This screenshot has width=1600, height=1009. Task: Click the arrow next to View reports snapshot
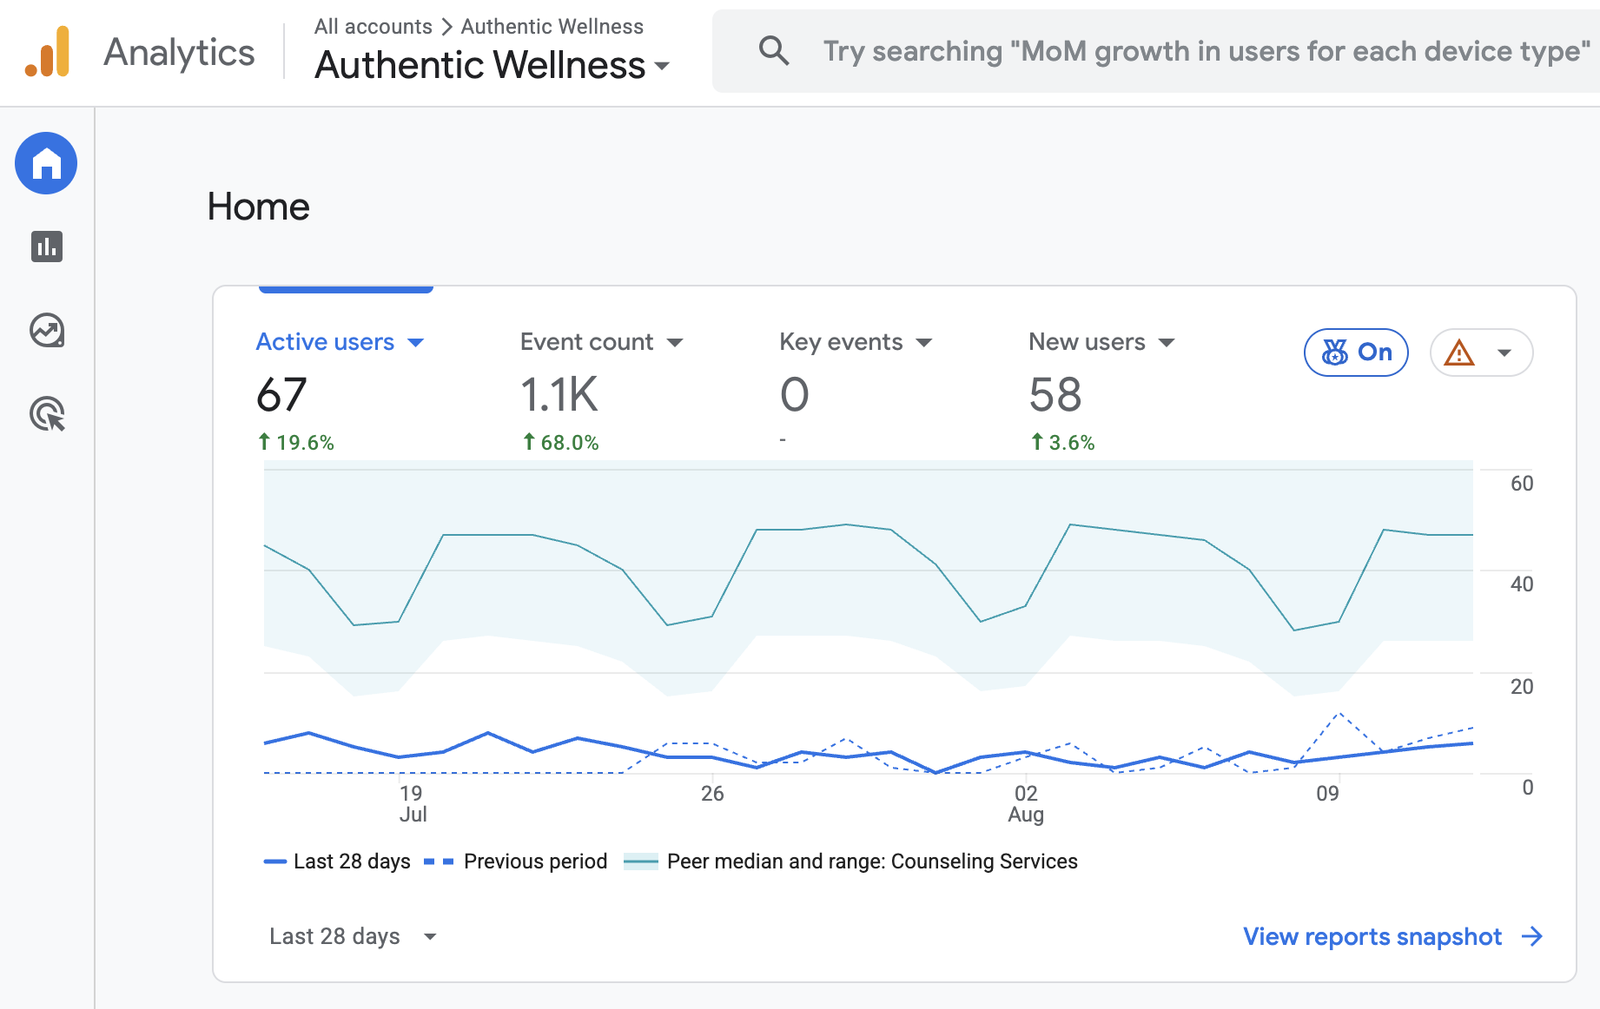click(x=1532, y=937)
